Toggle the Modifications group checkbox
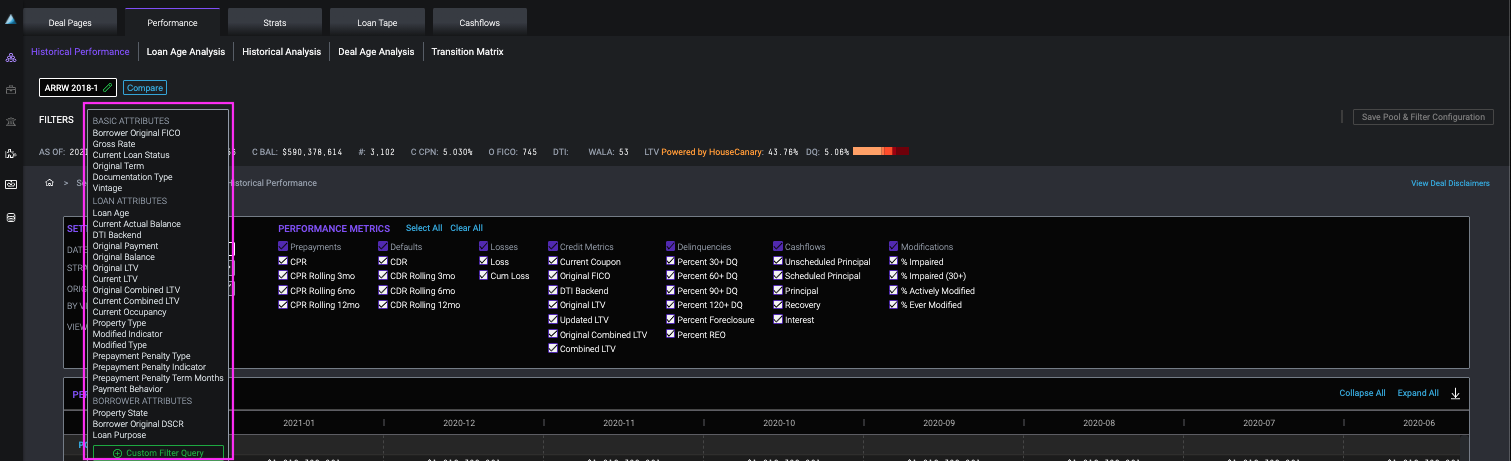The image size is (1511, 461). [894, 247]
